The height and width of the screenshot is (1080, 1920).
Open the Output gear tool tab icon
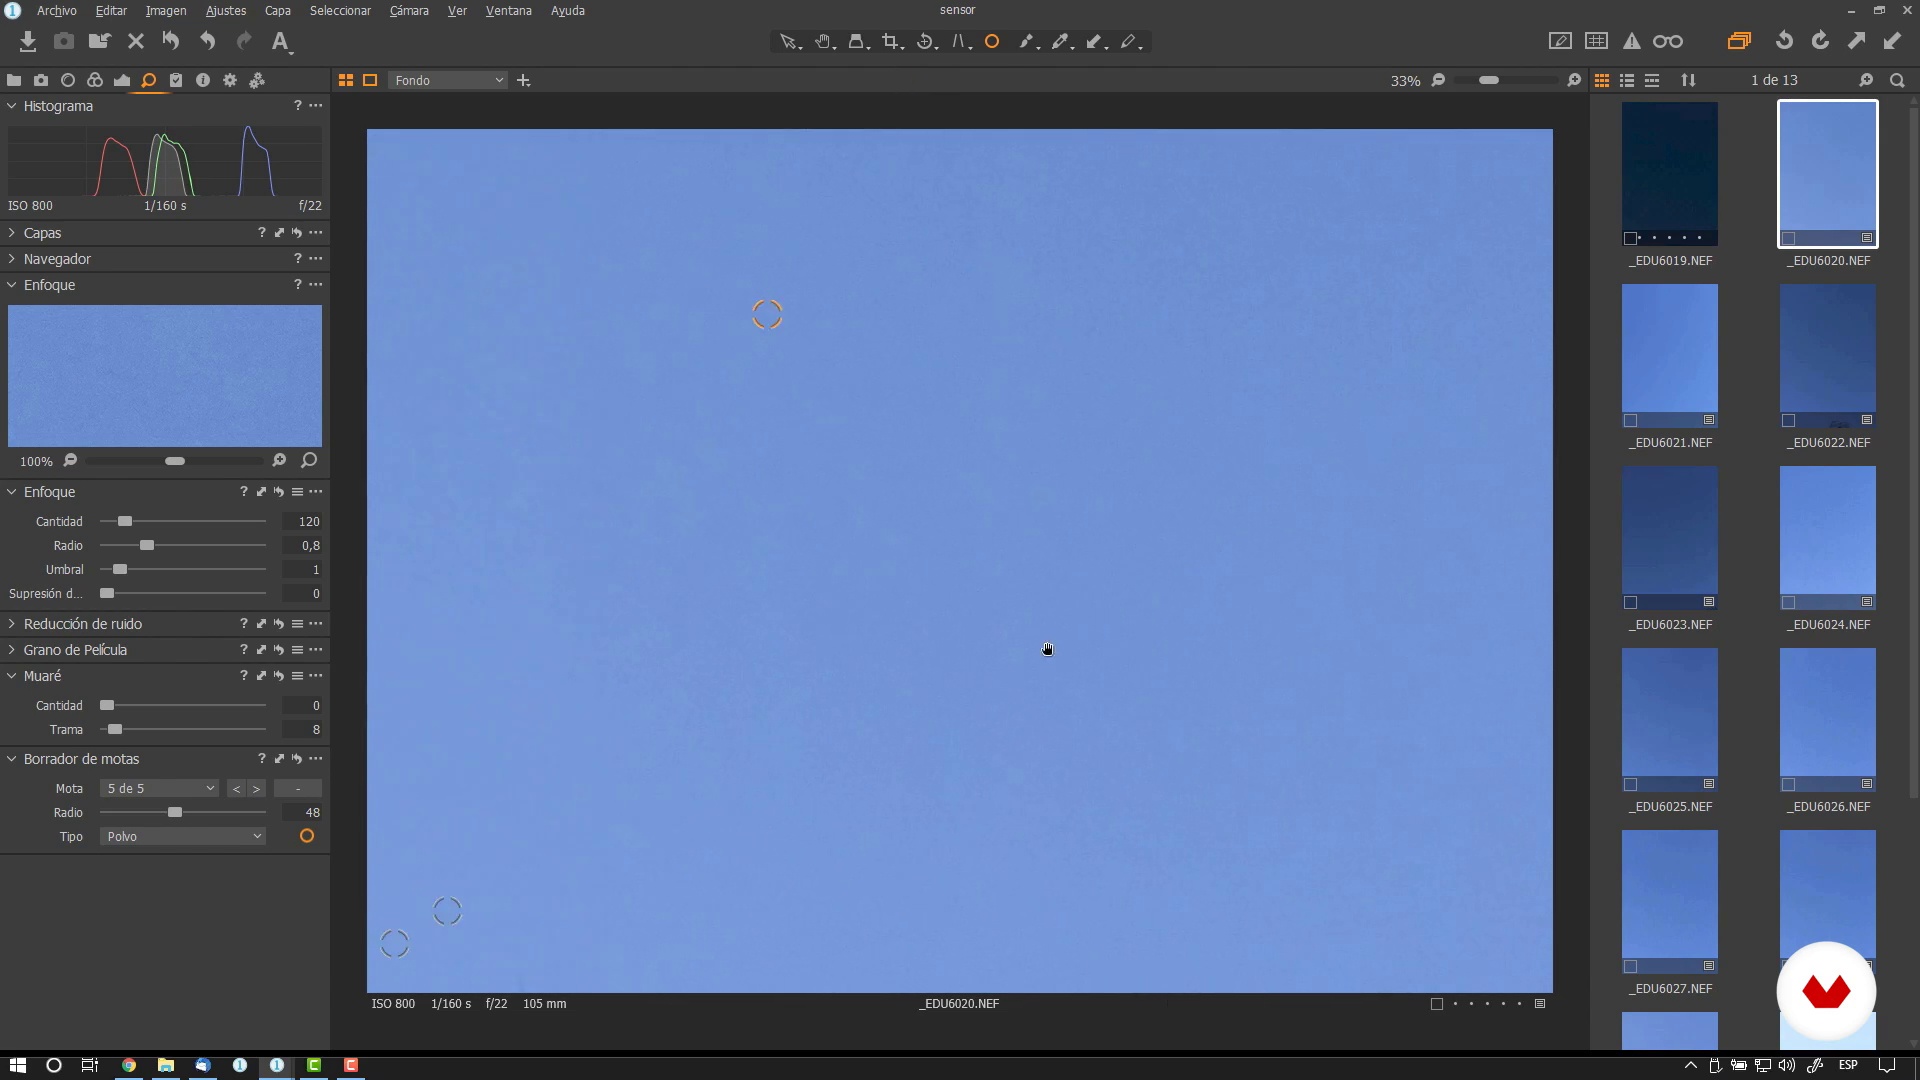pyautogui.click(x=230, y=80)
